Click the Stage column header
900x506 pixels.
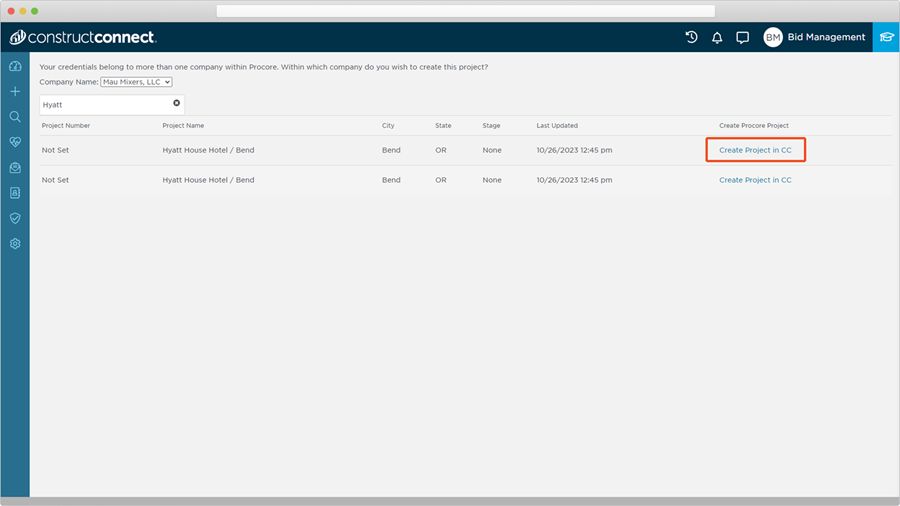(x=491, y=126)
